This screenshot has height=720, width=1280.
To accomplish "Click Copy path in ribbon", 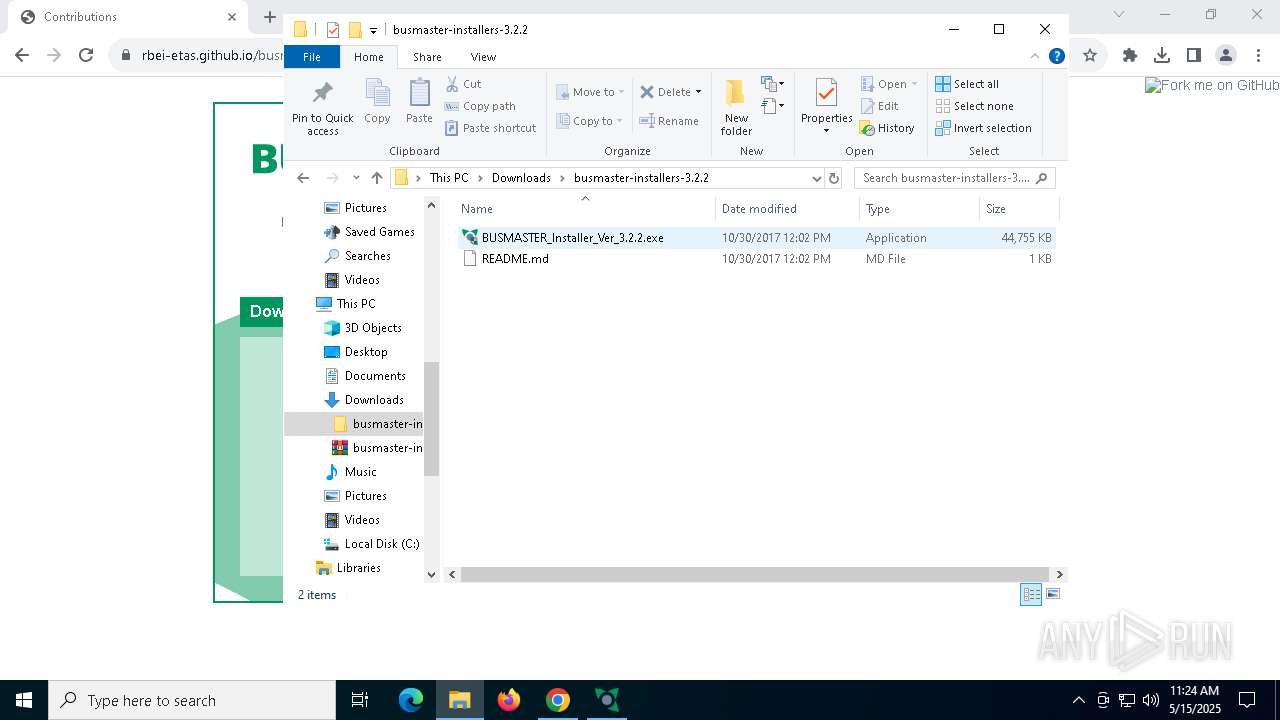I will click(480, 106).
